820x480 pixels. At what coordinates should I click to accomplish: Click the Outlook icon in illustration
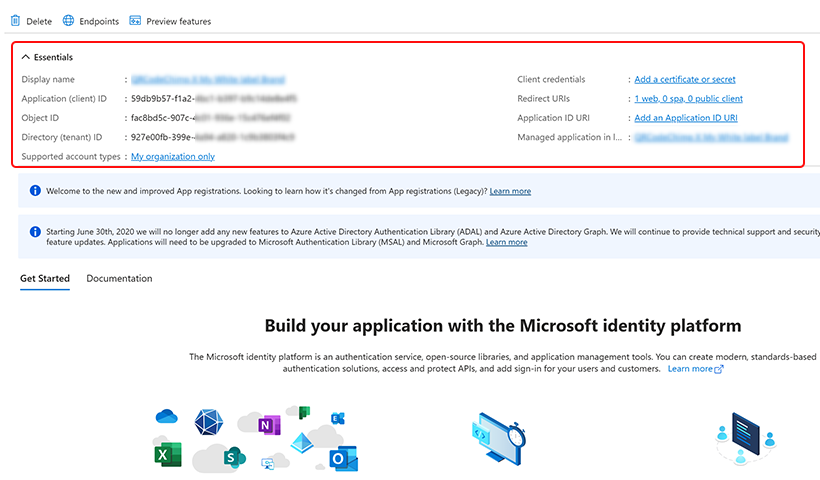click(344, 459)
